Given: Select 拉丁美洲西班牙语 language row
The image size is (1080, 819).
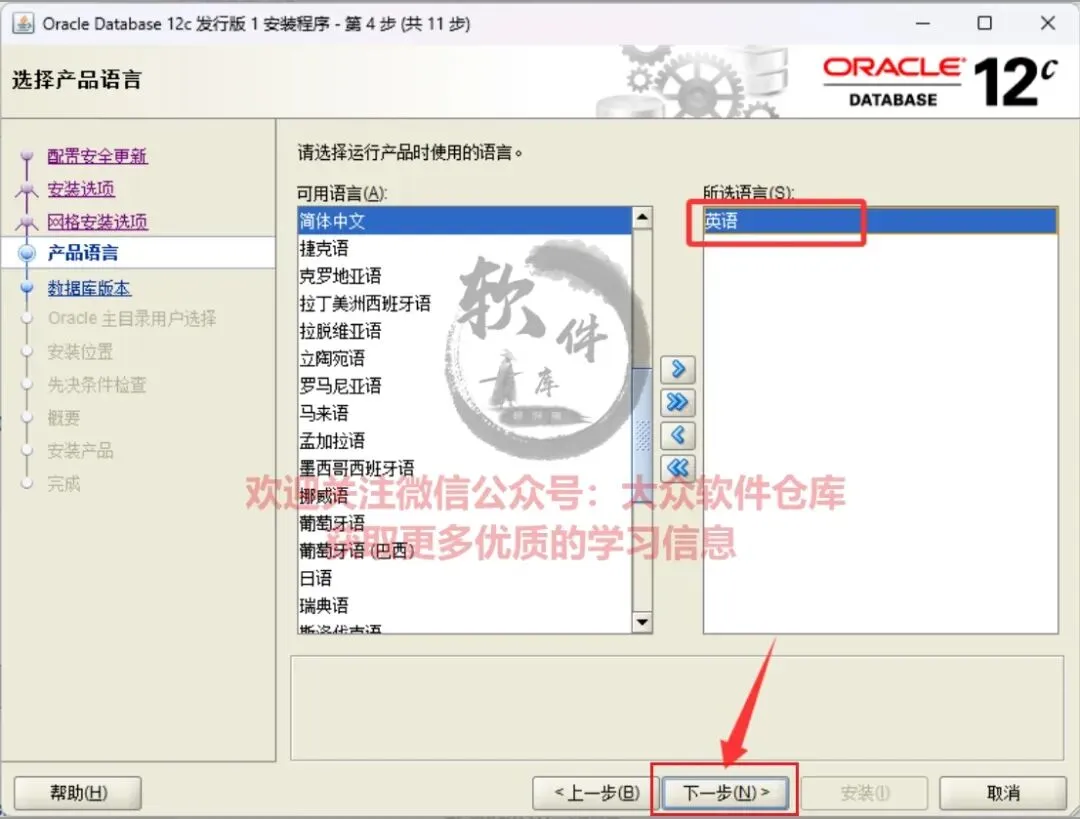Looking at the screenshot, I should (465, 304).
